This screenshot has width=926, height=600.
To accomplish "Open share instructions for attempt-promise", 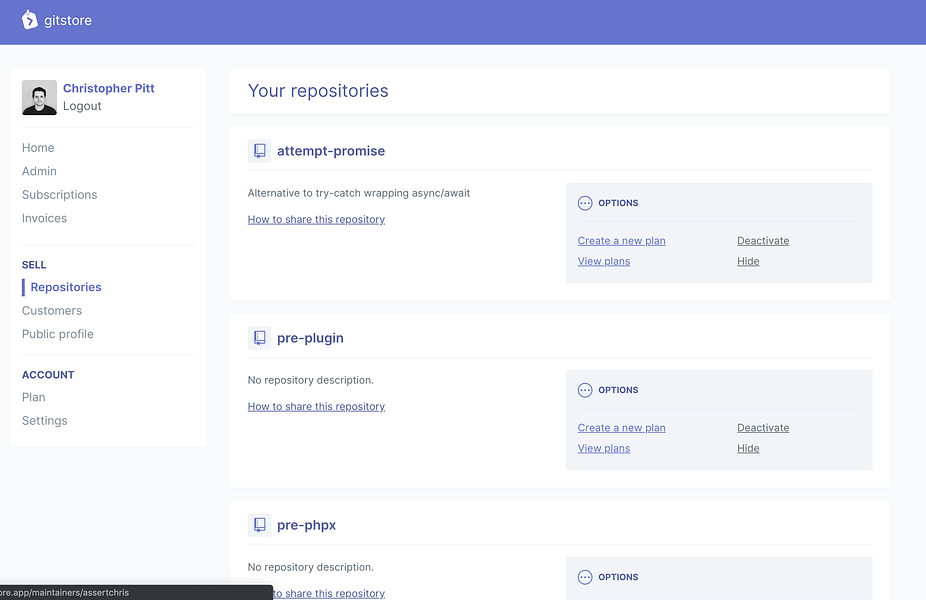I will 317,219.
